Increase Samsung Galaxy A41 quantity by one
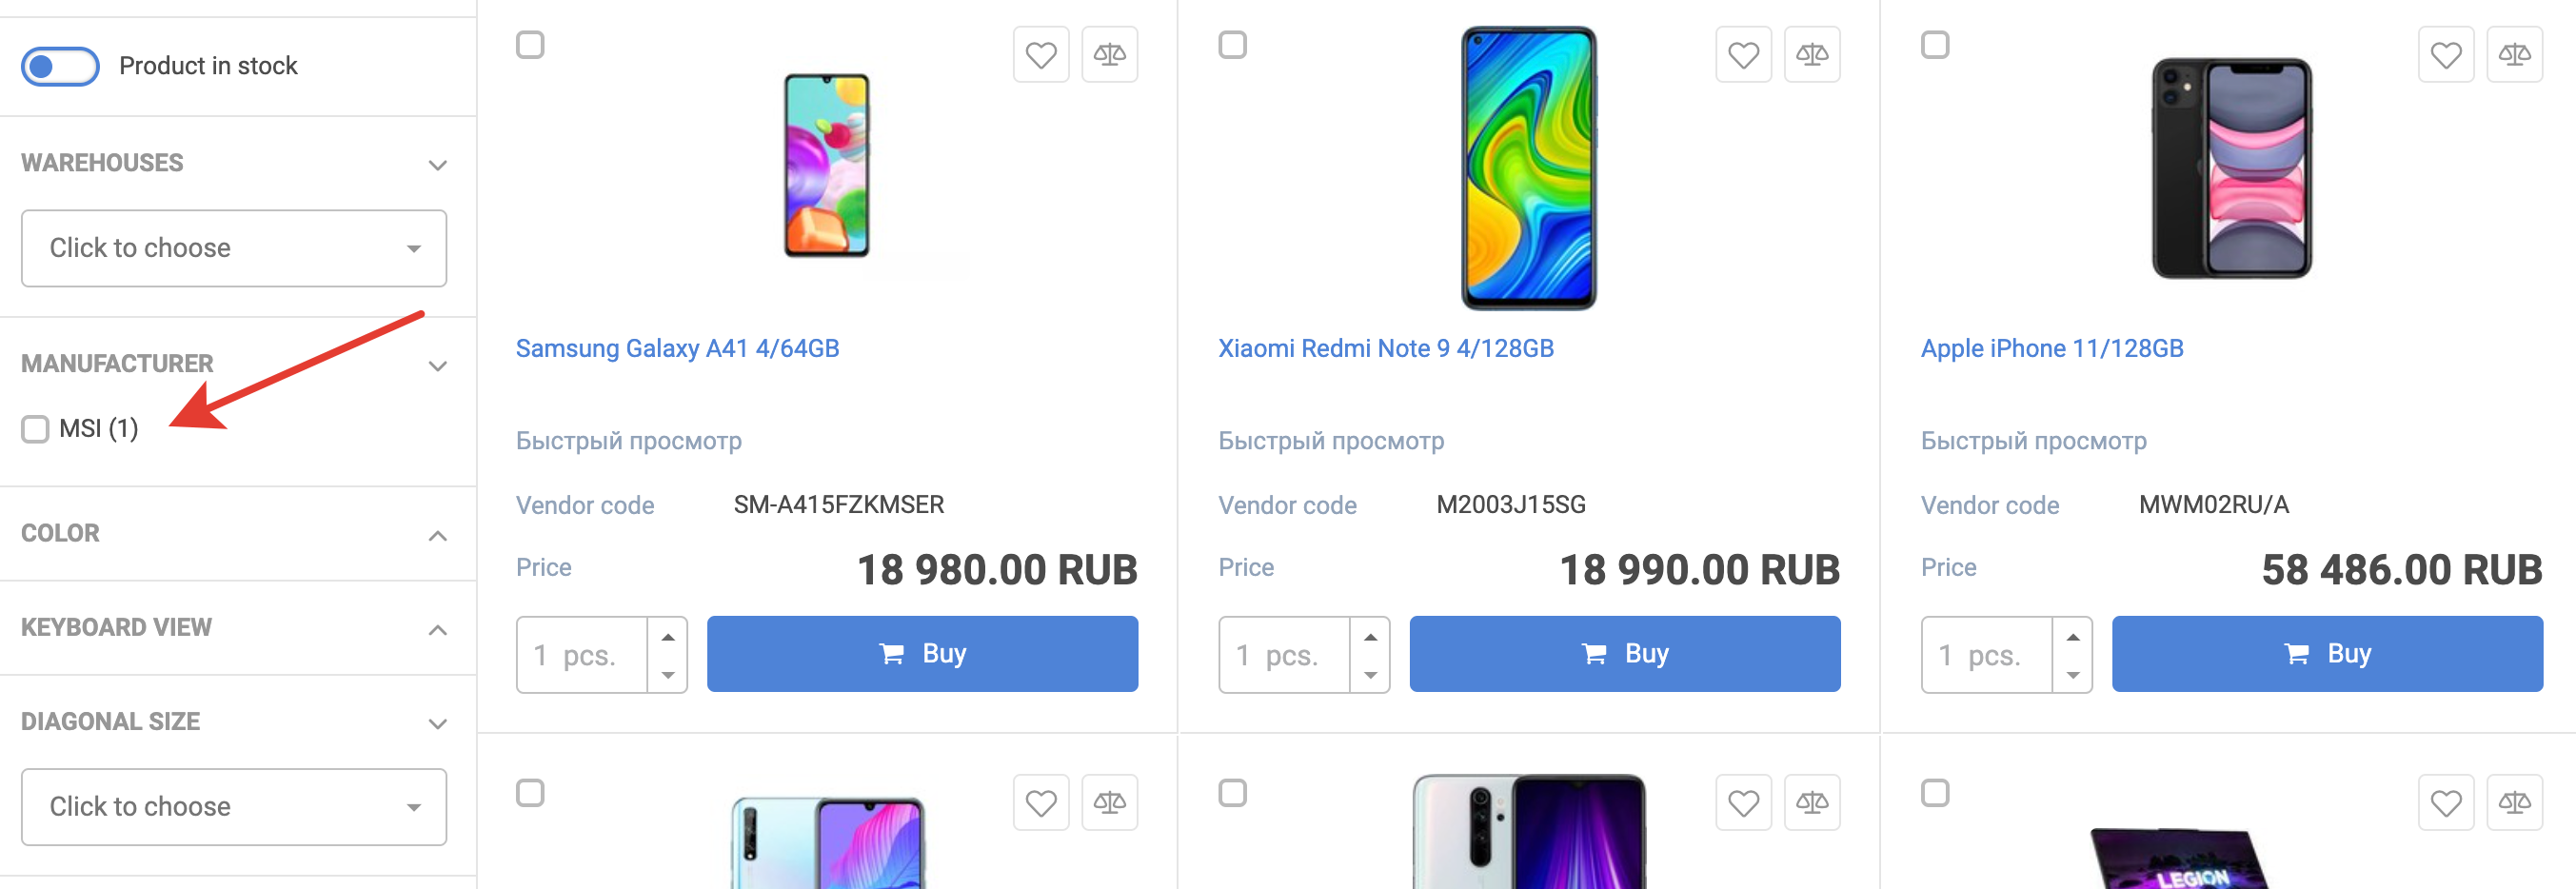Image resolution: width=2576 pixels, height=889 pixels. coord(668,637)
